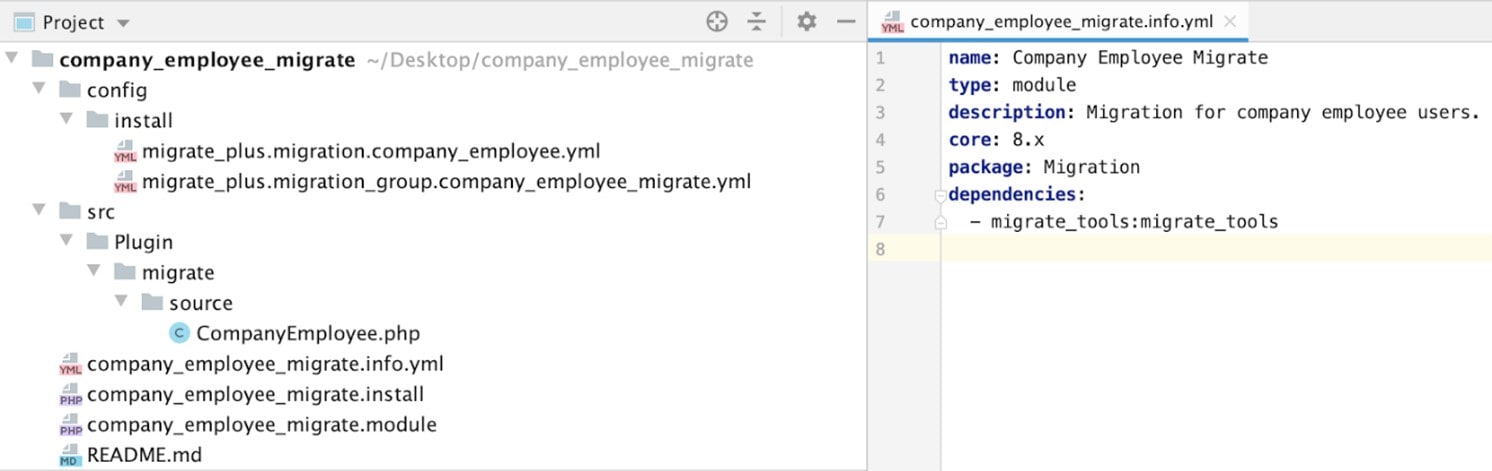Collapse the source folder arrow
This screenshot has width=1492, height=471.
pos(121,302)
